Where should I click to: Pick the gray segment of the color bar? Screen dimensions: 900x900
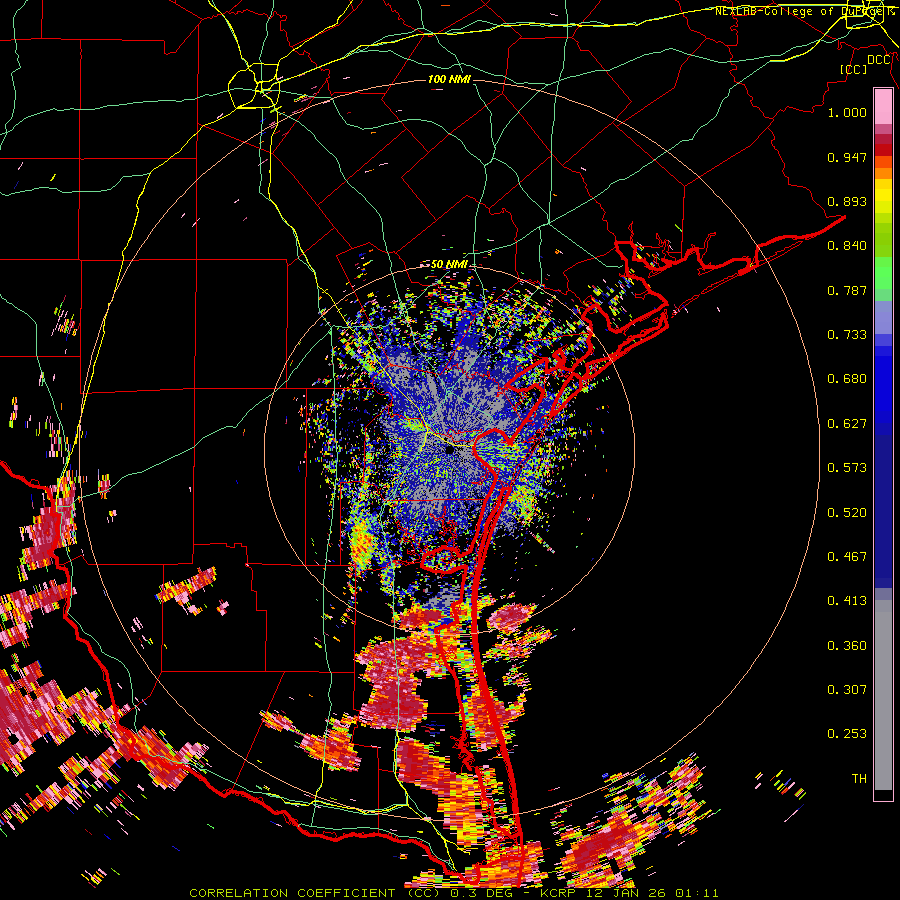[x=883, y=695]
